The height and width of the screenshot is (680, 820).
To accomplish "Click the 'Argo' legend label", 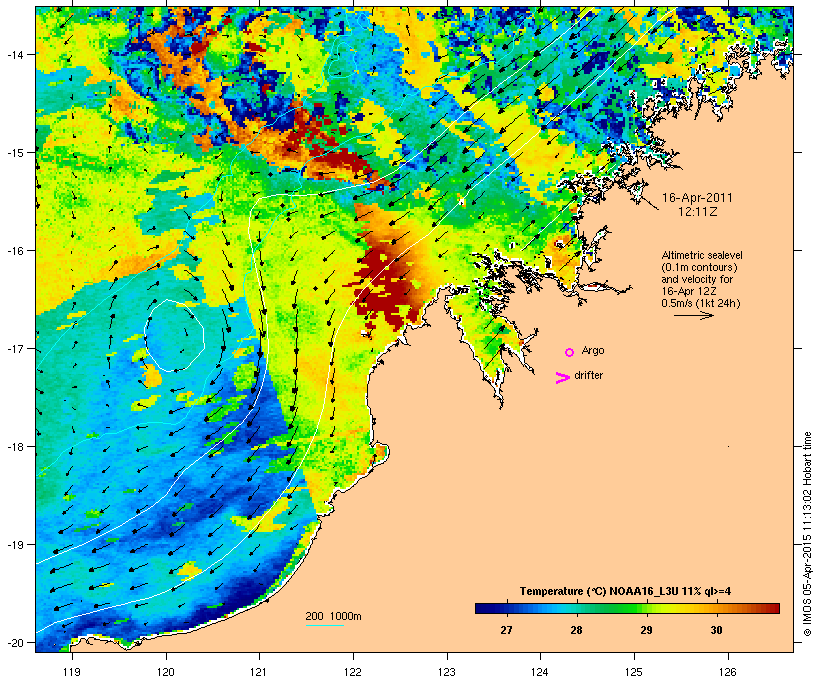I will [593, 350].
